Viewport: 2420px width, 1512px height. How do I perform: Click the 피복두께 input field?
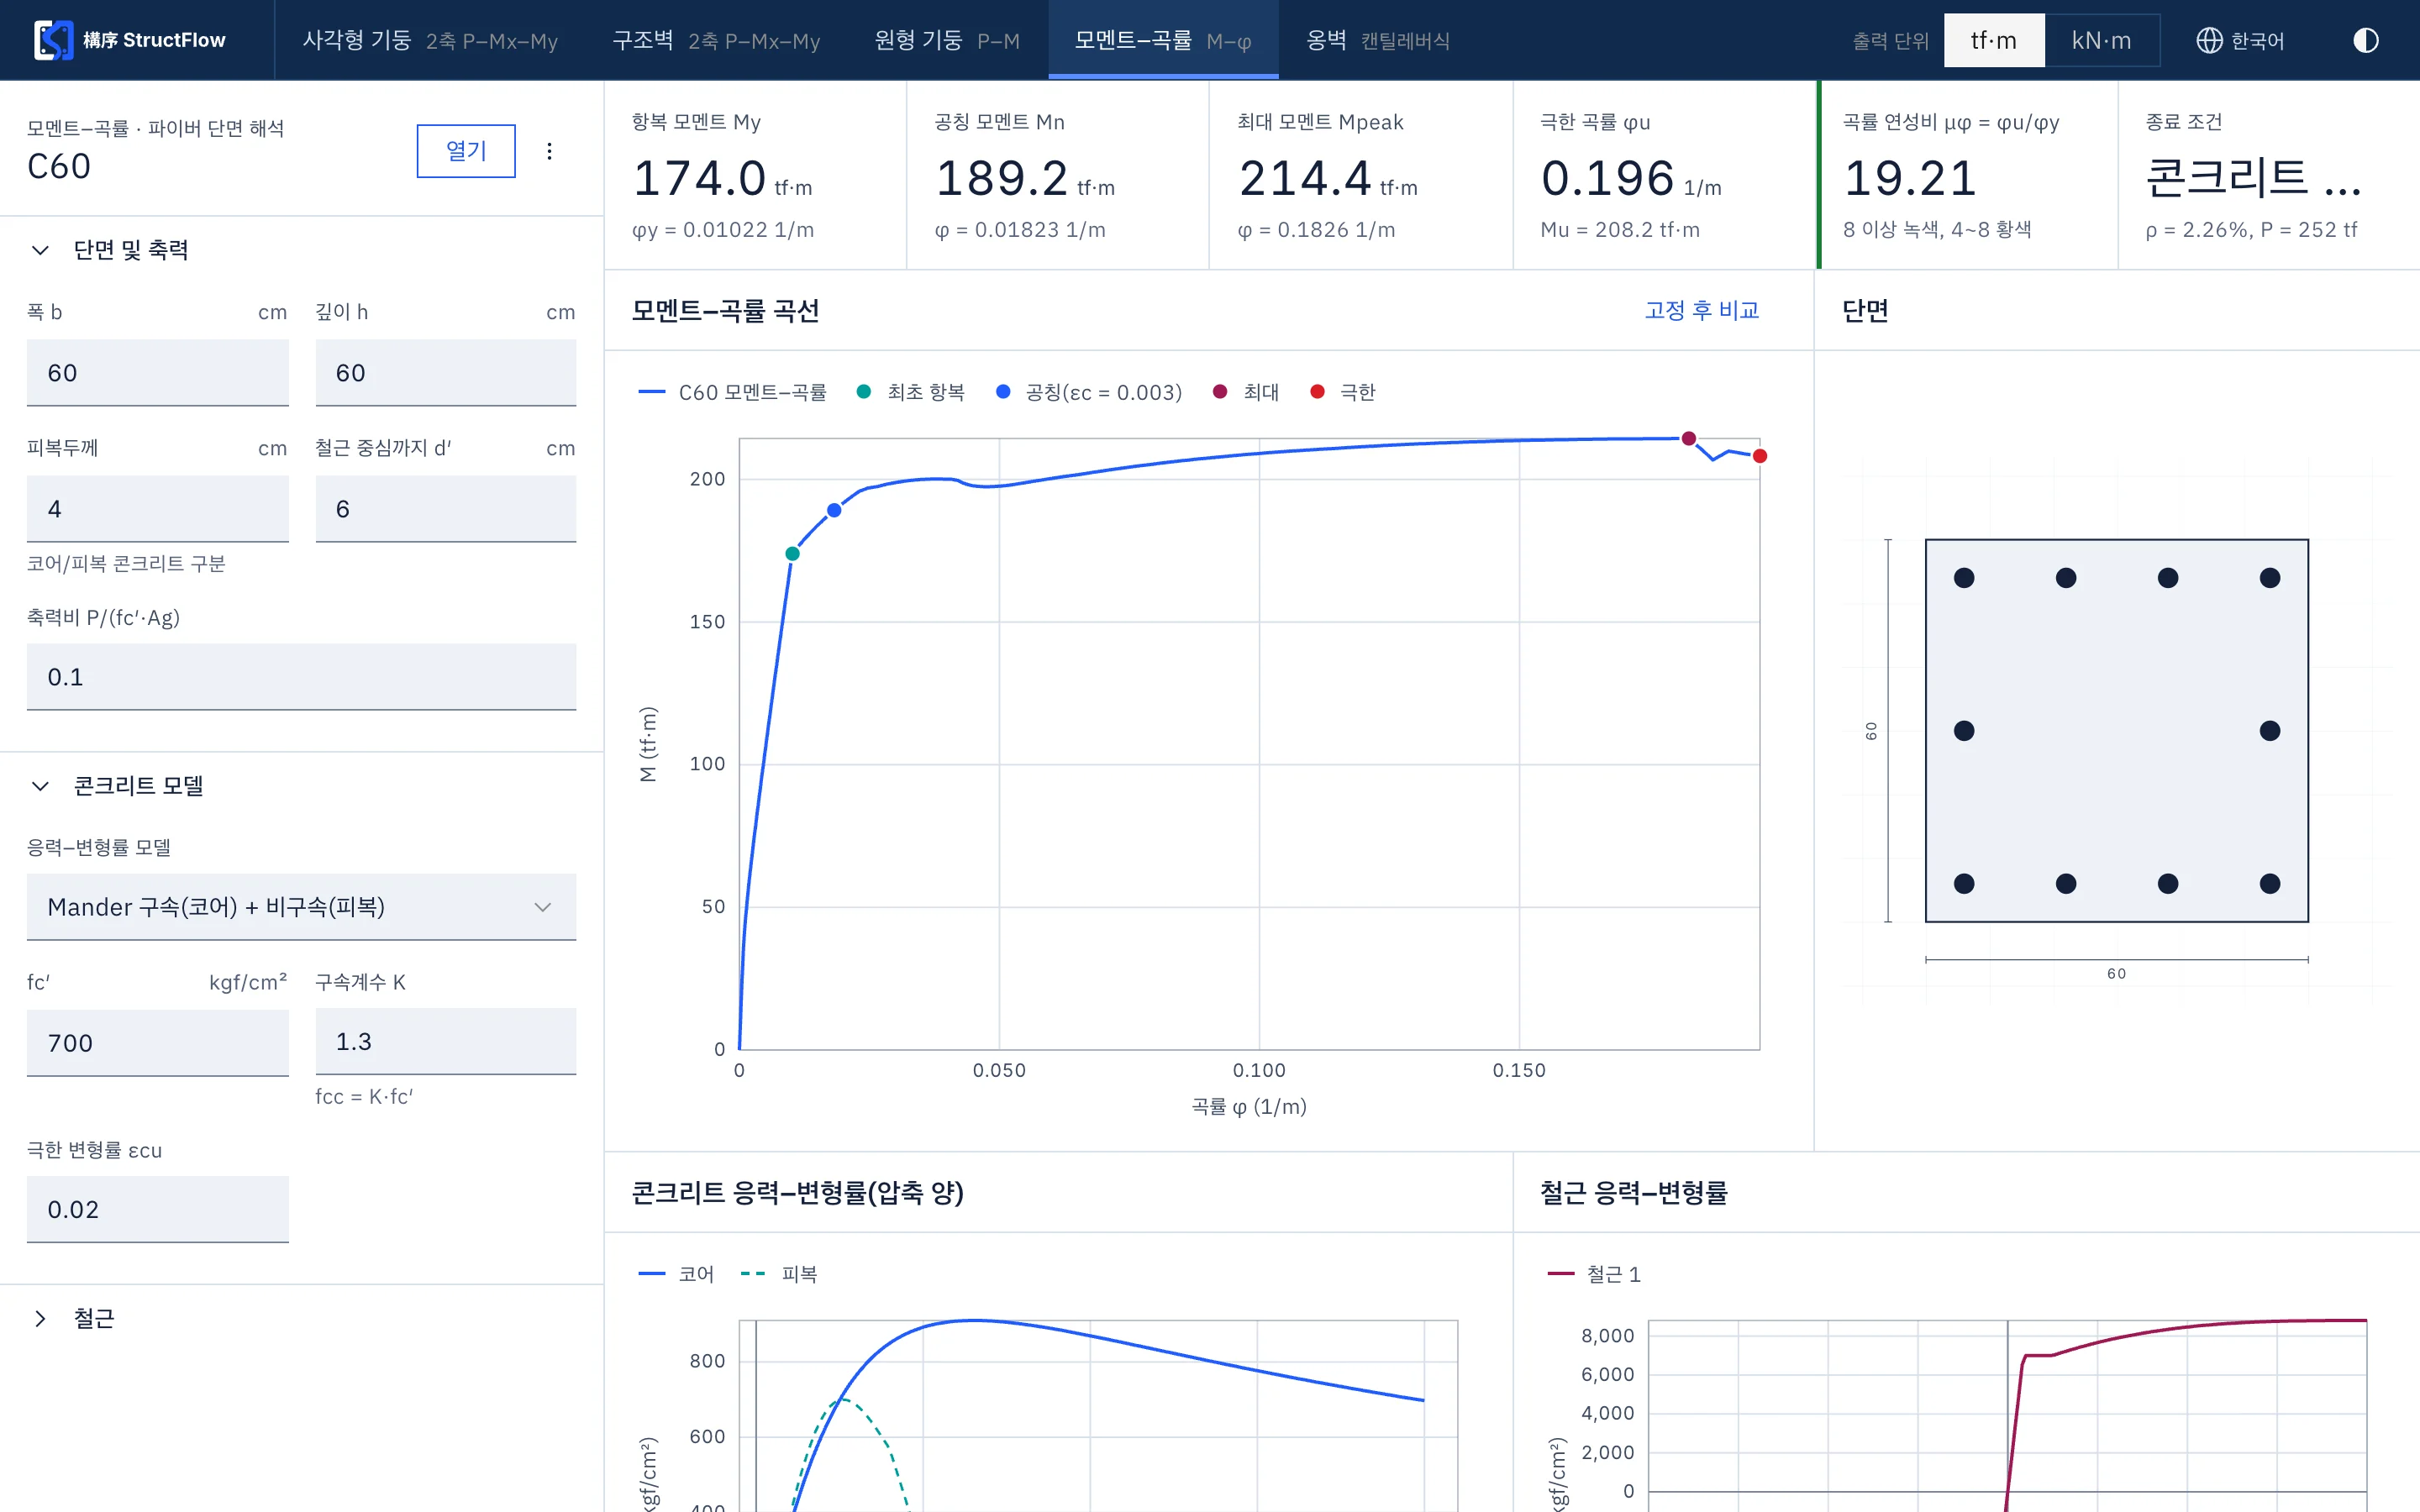pyautogui.click(x=158, y=509)
